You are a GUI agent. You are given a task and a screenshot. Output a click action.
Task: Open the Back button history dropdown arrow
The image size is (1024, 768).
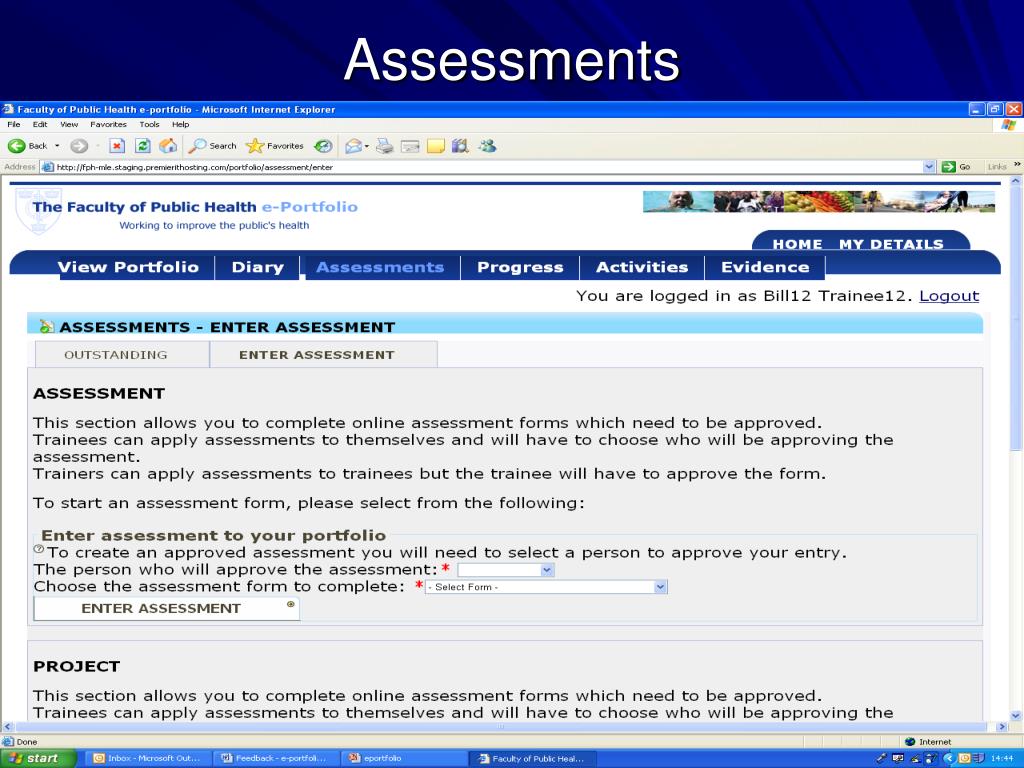click(57, 146)
